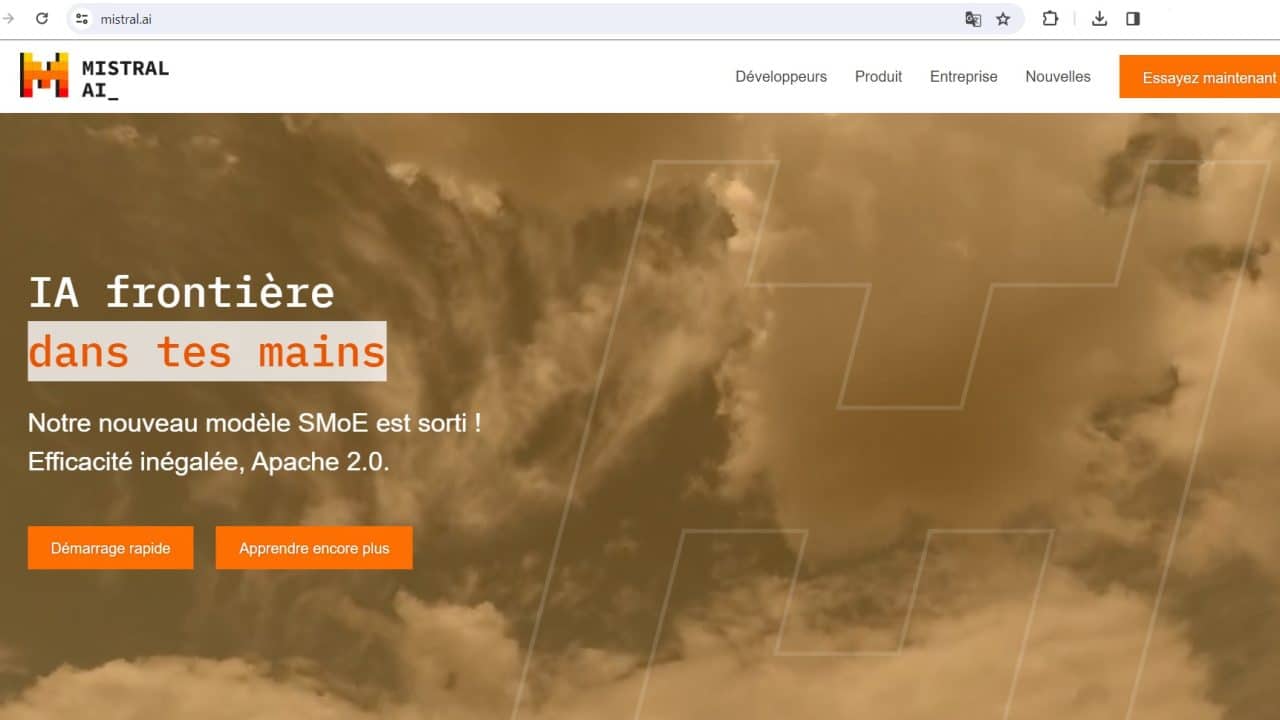The image size is (1280, 720).
Task: Open the Développeurs menu
Action: pyautogui.click(x=781, y=77)
